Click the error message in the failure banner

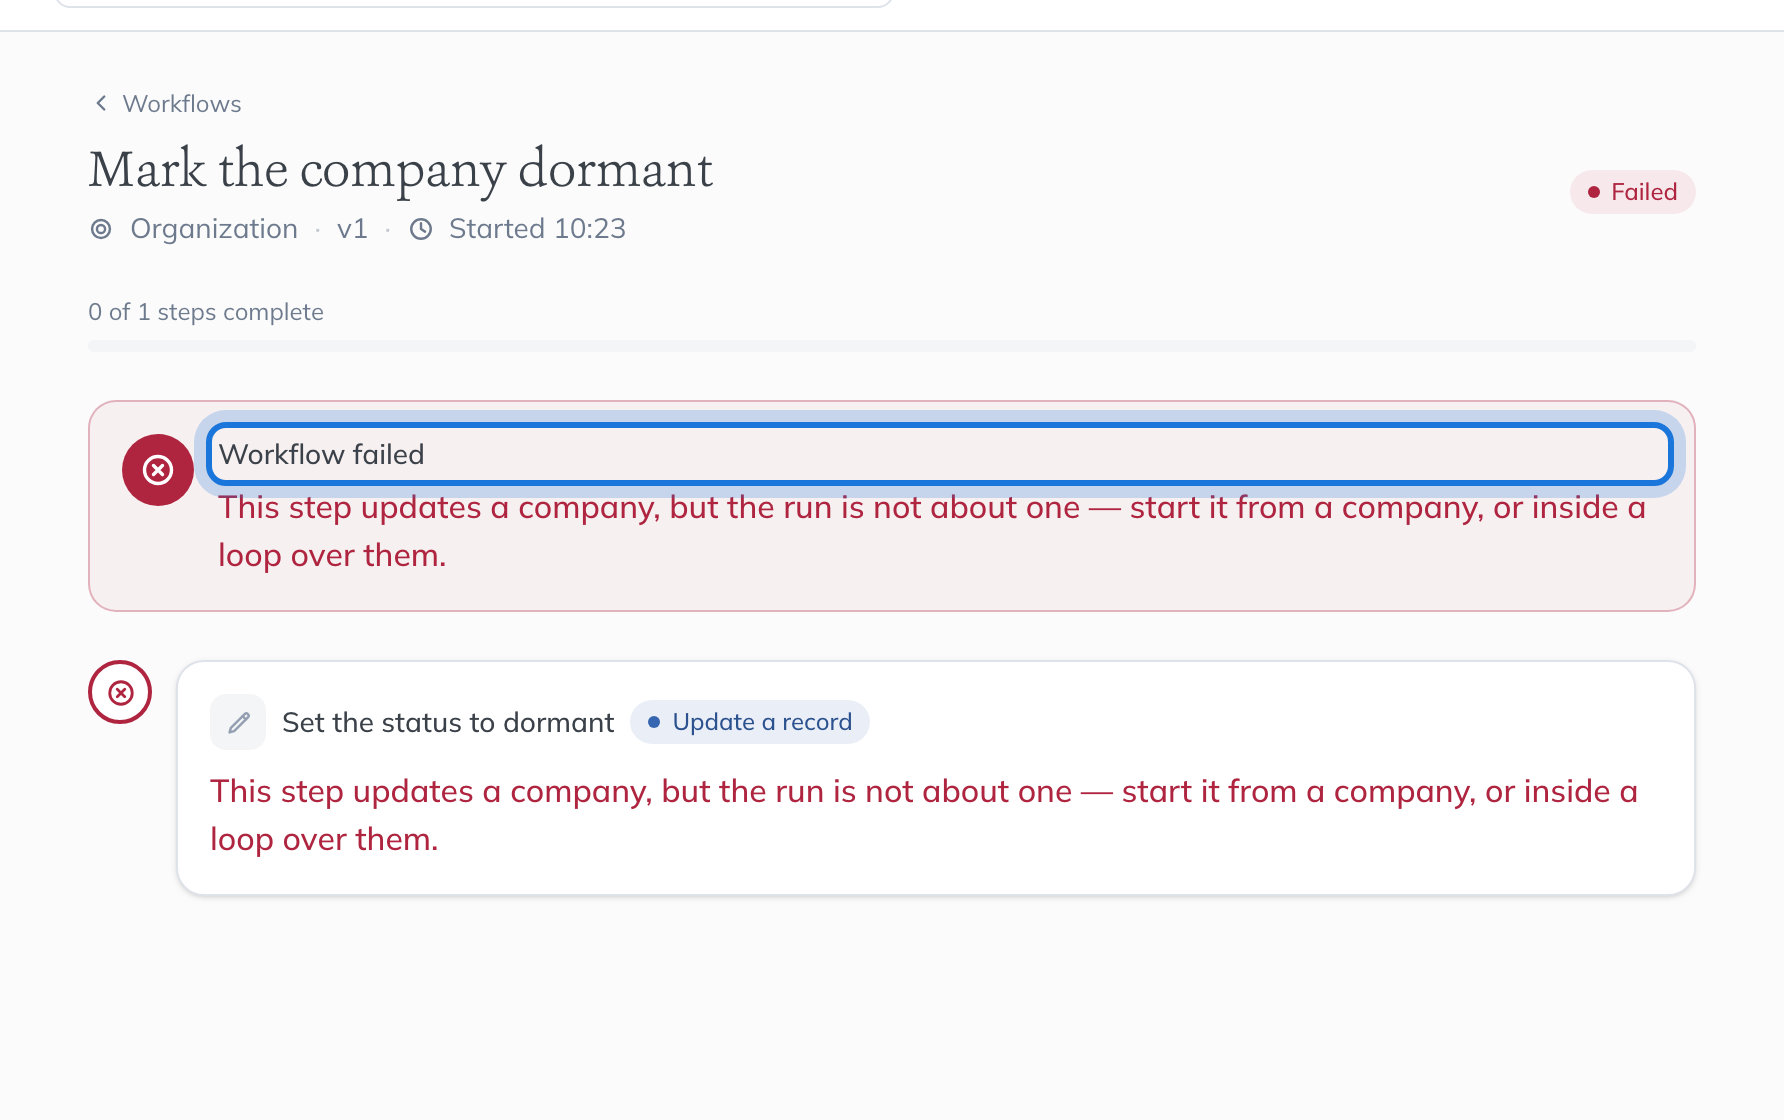pos(932,532)
